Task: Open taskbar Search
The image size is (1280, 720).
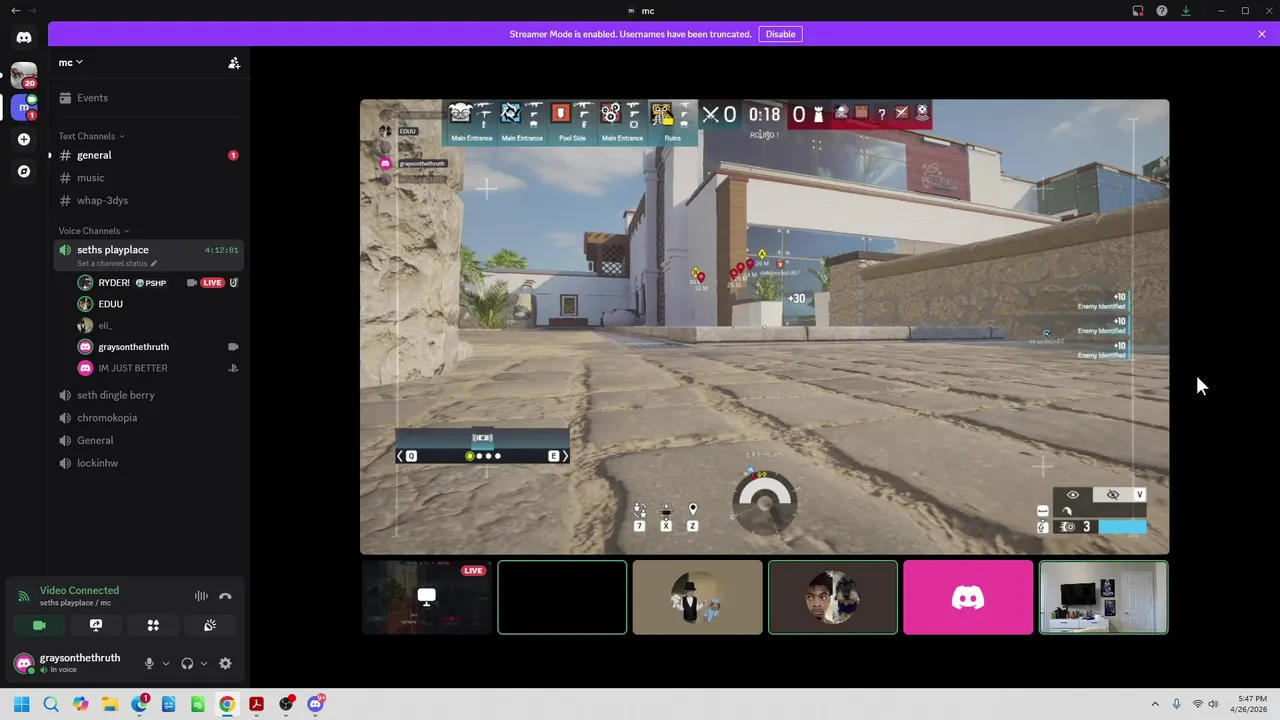Action: pyautogui.click(x=51, y=704)
